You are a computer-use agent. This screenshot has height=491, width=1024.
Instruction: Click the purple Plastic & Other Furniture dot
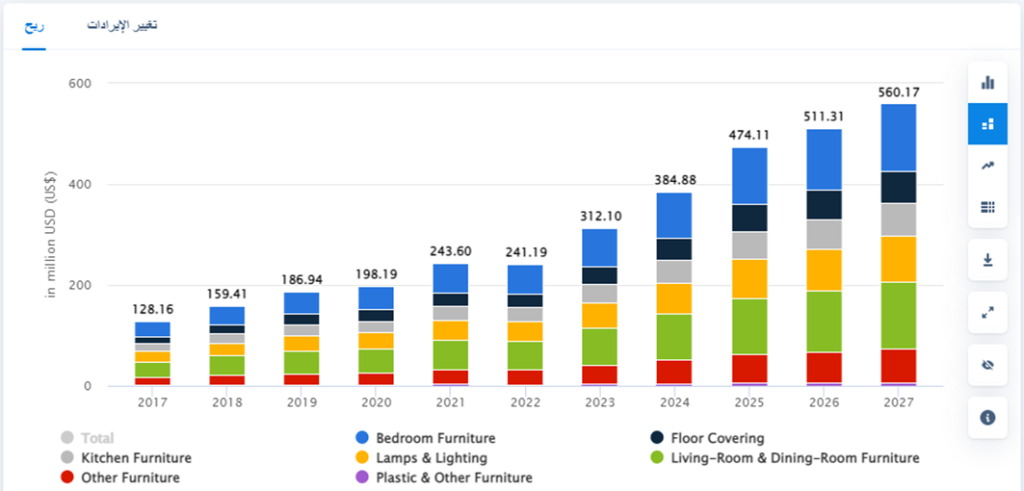[362, 478]
